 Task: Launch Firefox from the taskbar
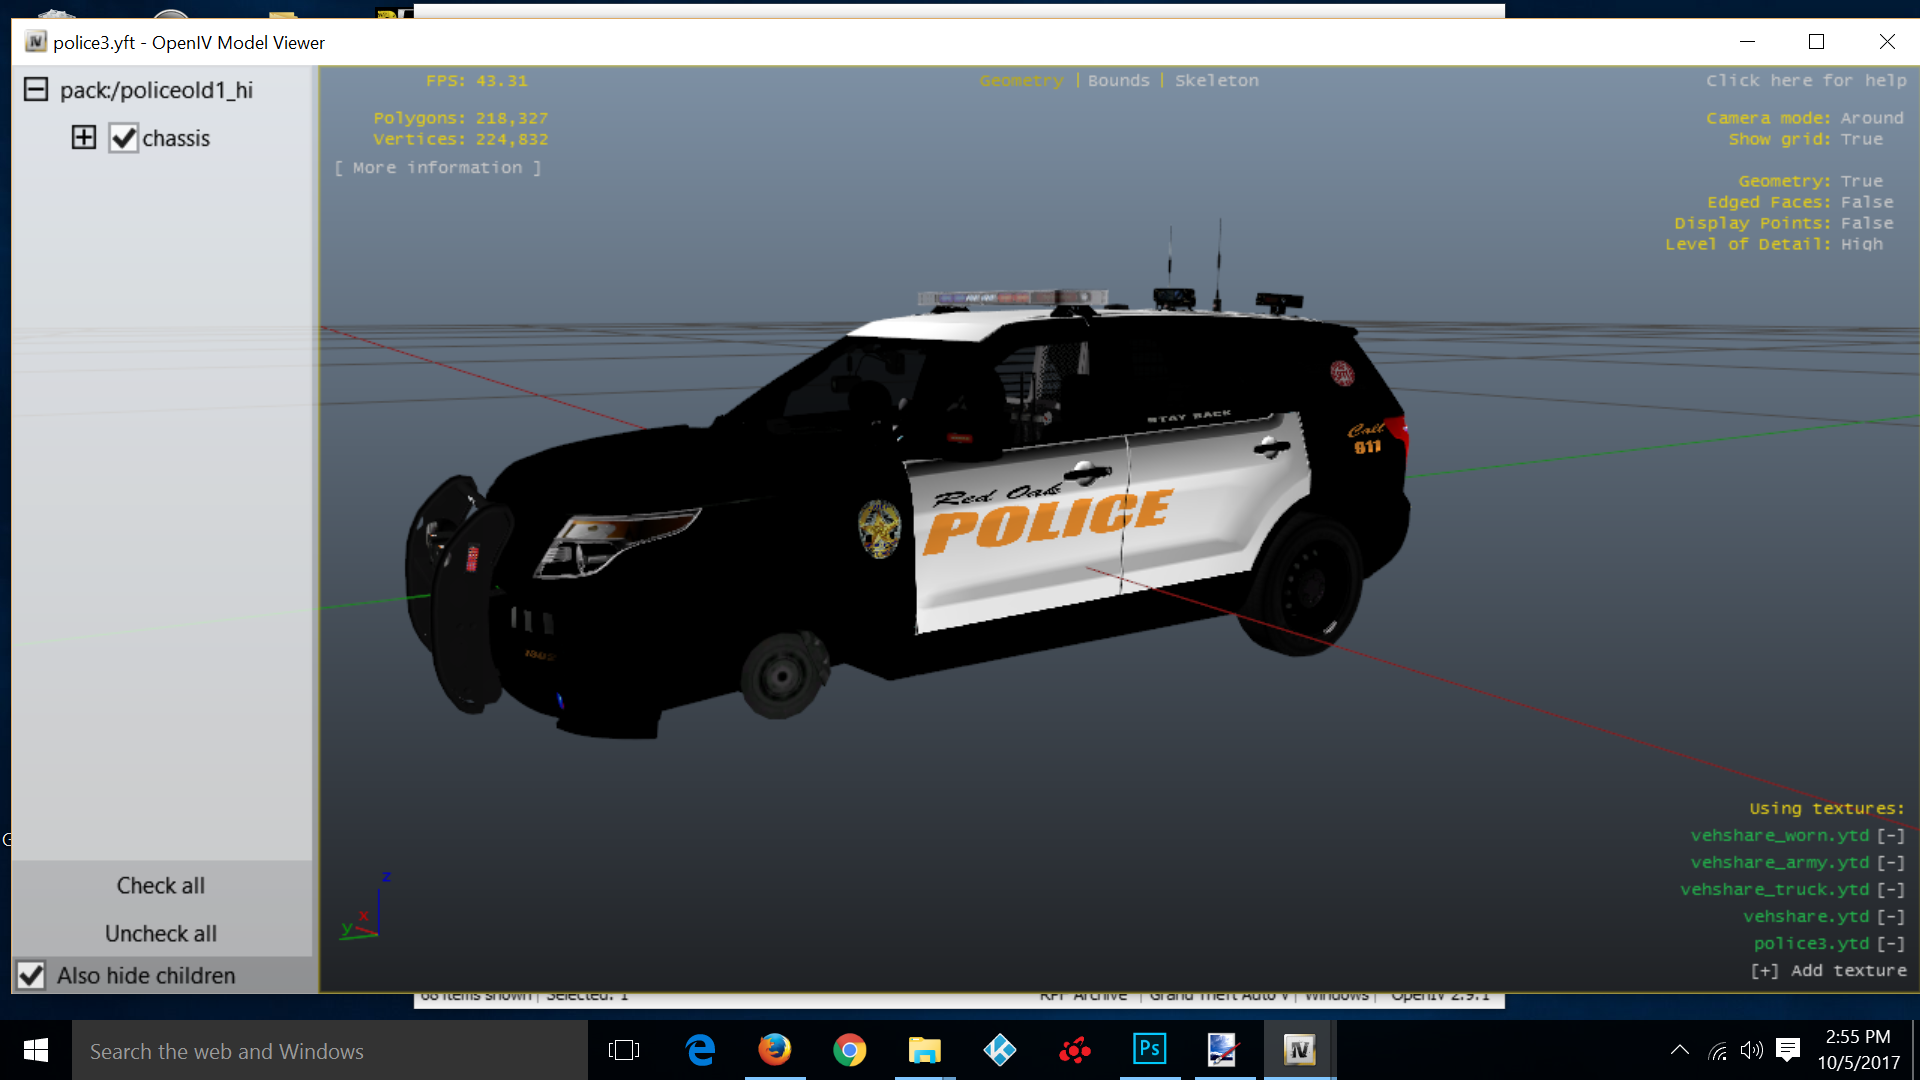pos(774,1050)
